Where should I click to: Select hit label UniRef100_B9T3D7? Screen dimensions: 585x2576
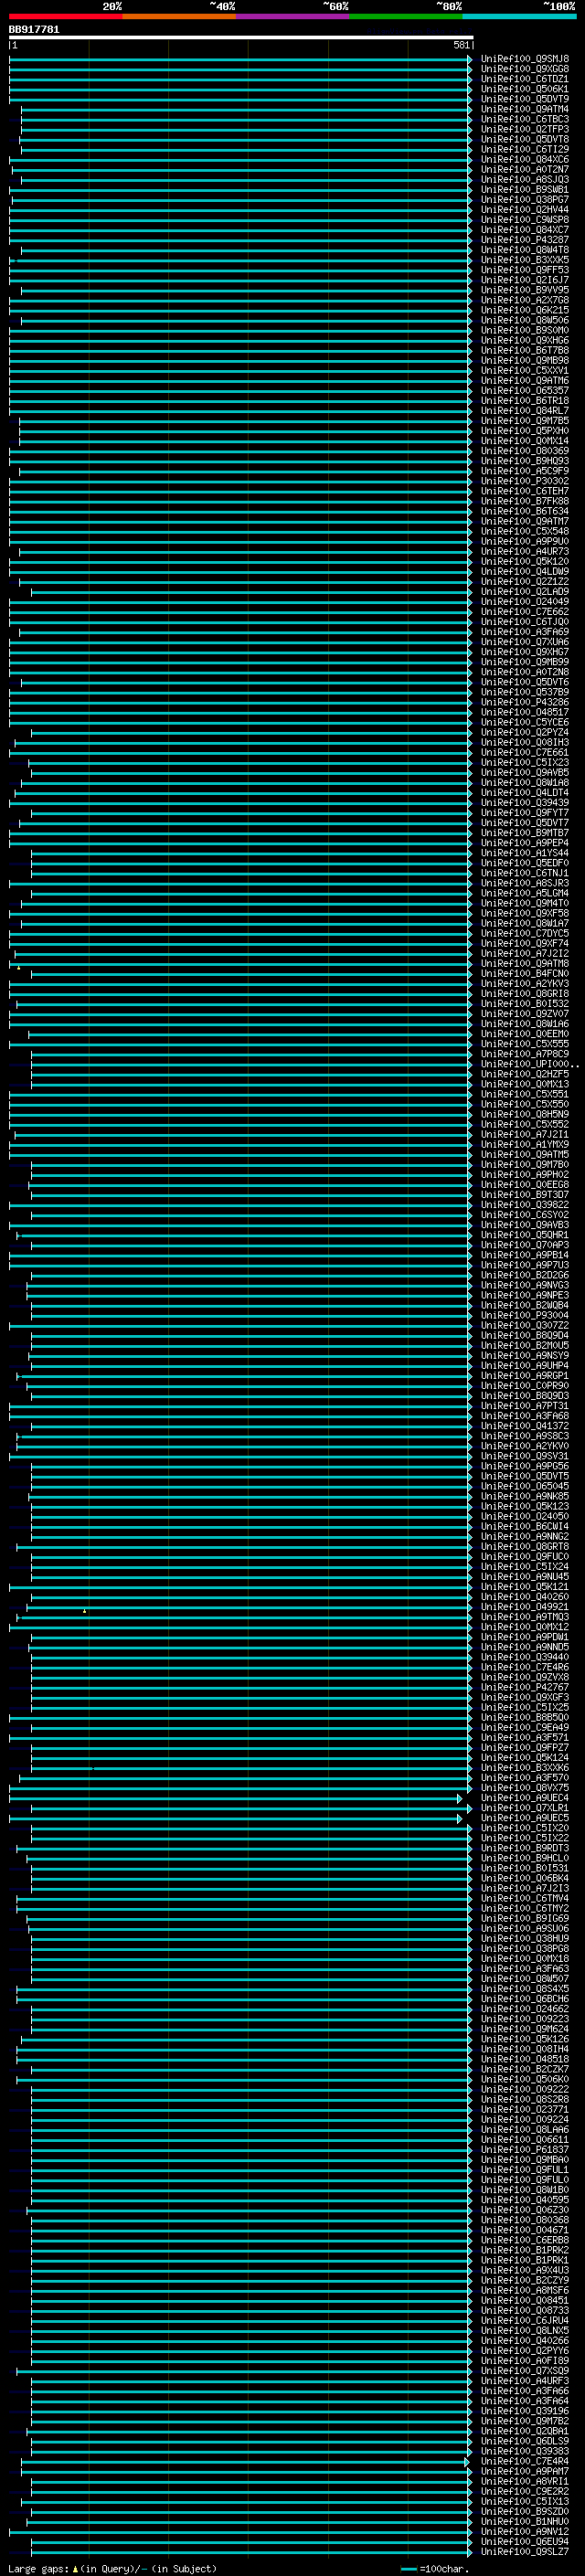pyautogui.click(x=525, y=1195)
